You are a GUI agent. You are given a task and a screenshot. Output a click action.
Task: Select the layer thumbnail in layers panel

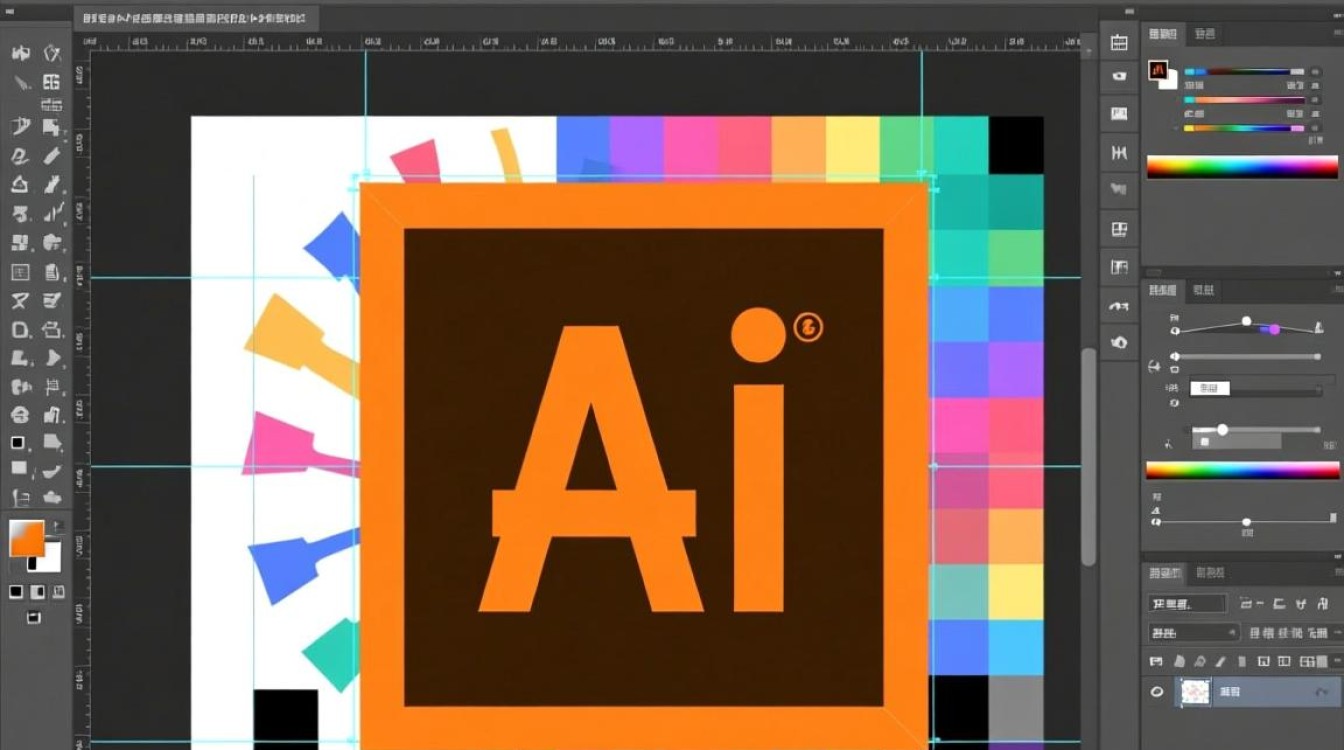point(1195,691)
